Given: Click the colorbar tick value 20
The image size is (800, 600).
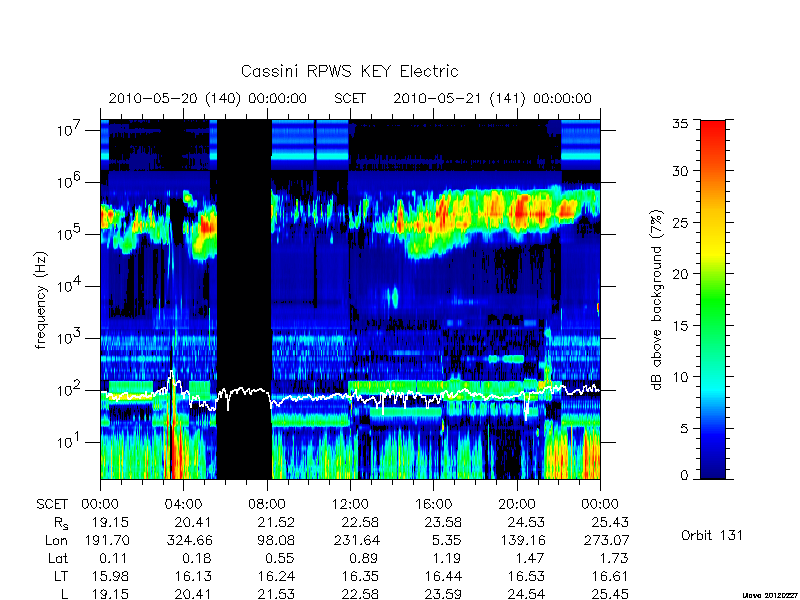Looking at the screenshot, I should [x=680, y=274].
